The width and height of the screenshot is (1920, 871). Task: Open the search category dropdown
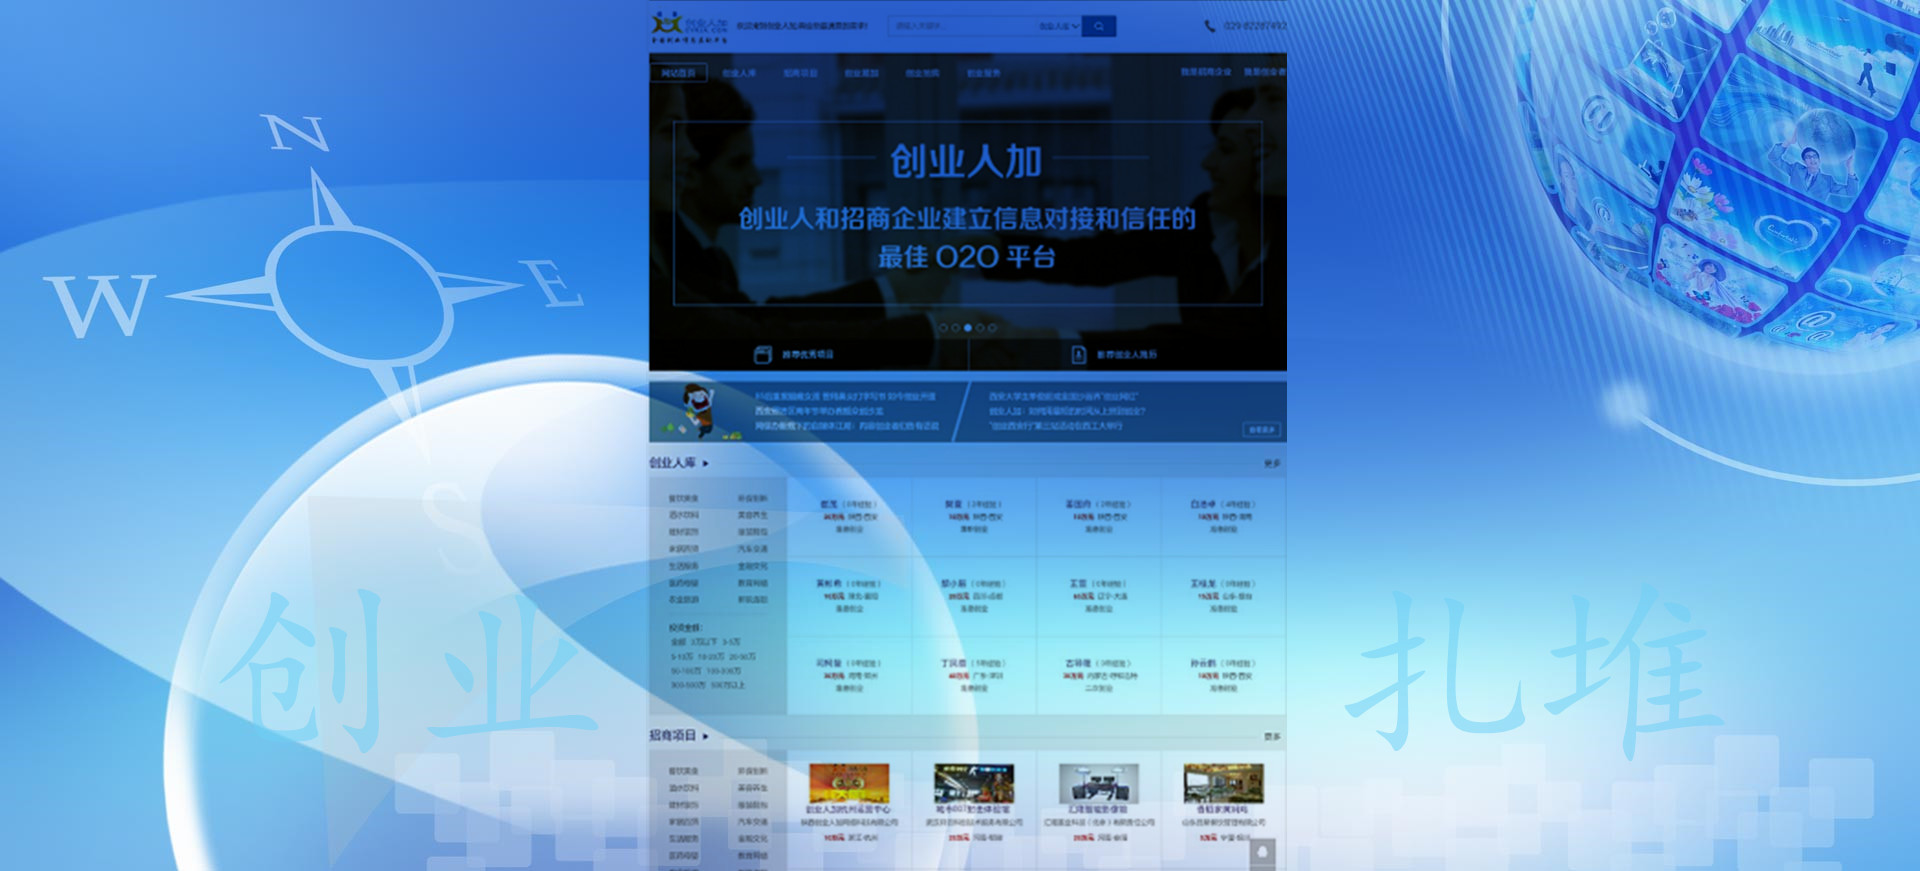(x=1058, y=26)
